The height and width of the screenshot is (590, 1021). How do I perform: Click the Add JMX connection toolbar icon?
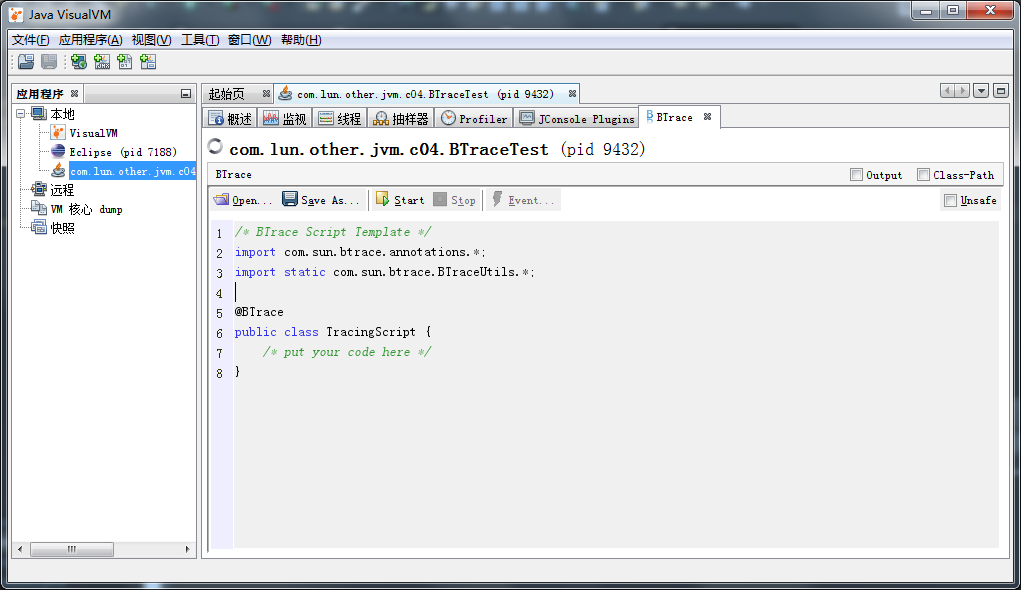(102, 62)
